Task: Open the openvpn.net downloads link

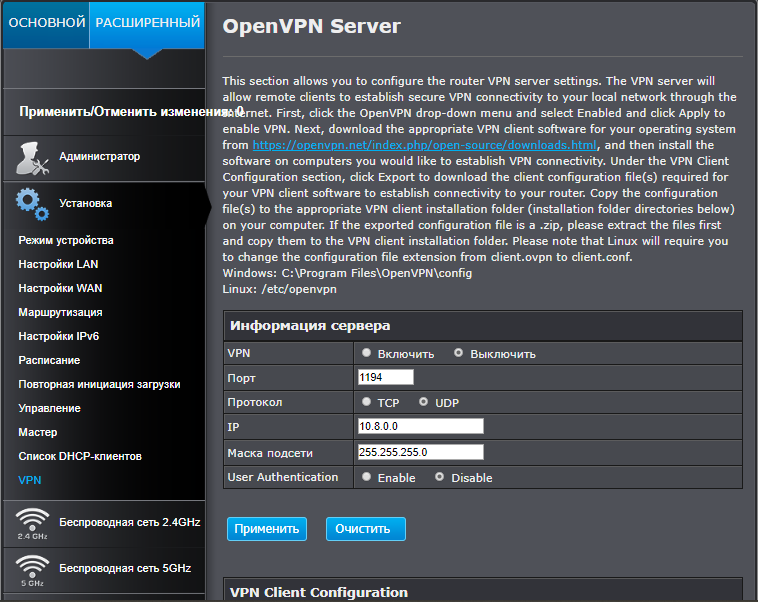Action: (x=424, y=145)
